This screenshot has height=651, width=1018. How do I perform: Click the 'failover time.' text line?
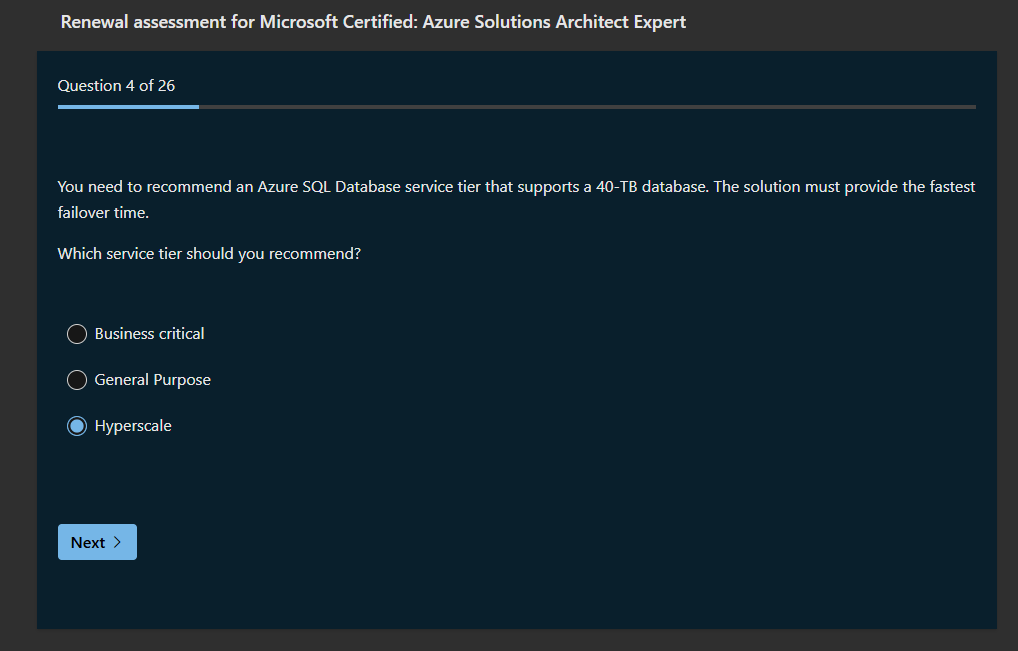point(103,213)
